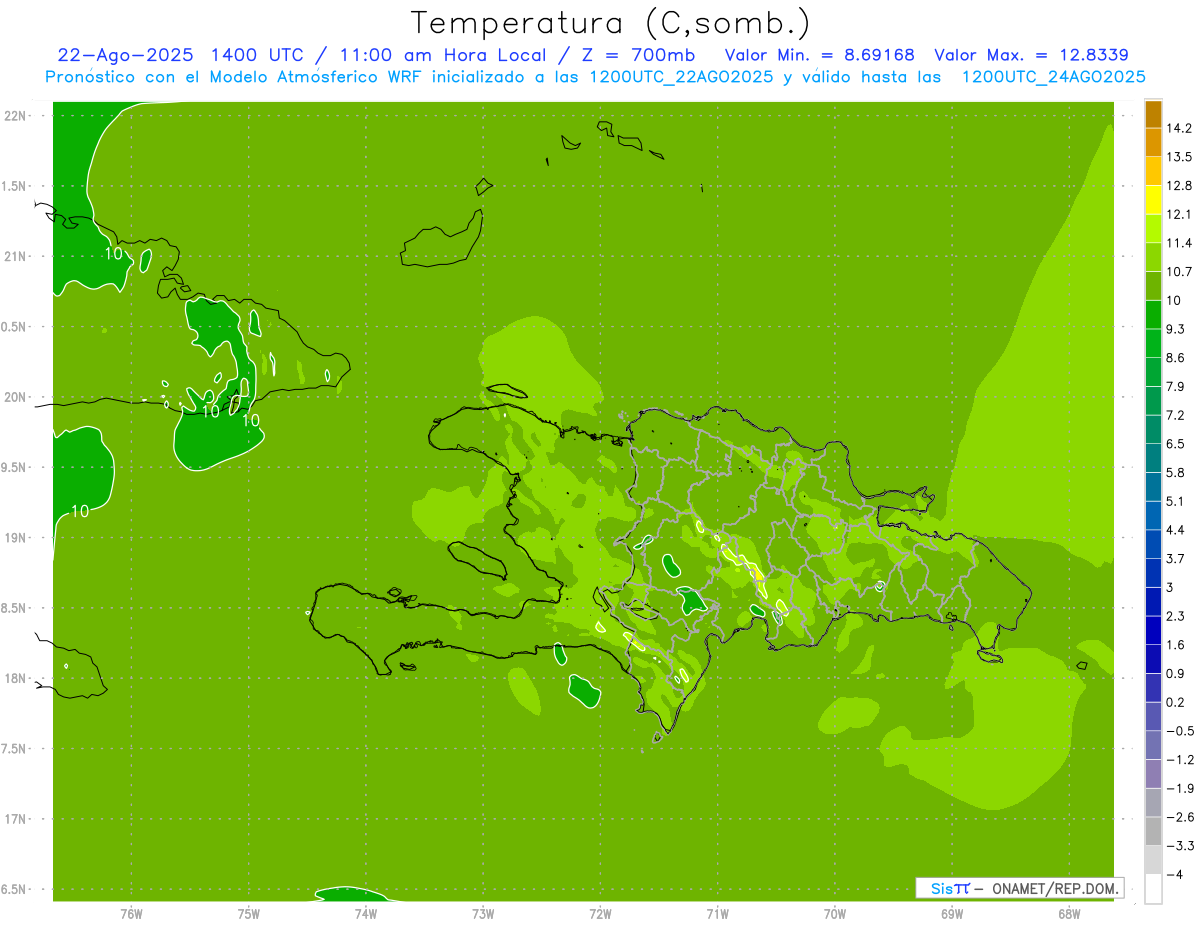Pick the purple swatch between -1.2 and -1.9
The width and height of the screenshot is (1200, 927).
(x=1153, y=773)
